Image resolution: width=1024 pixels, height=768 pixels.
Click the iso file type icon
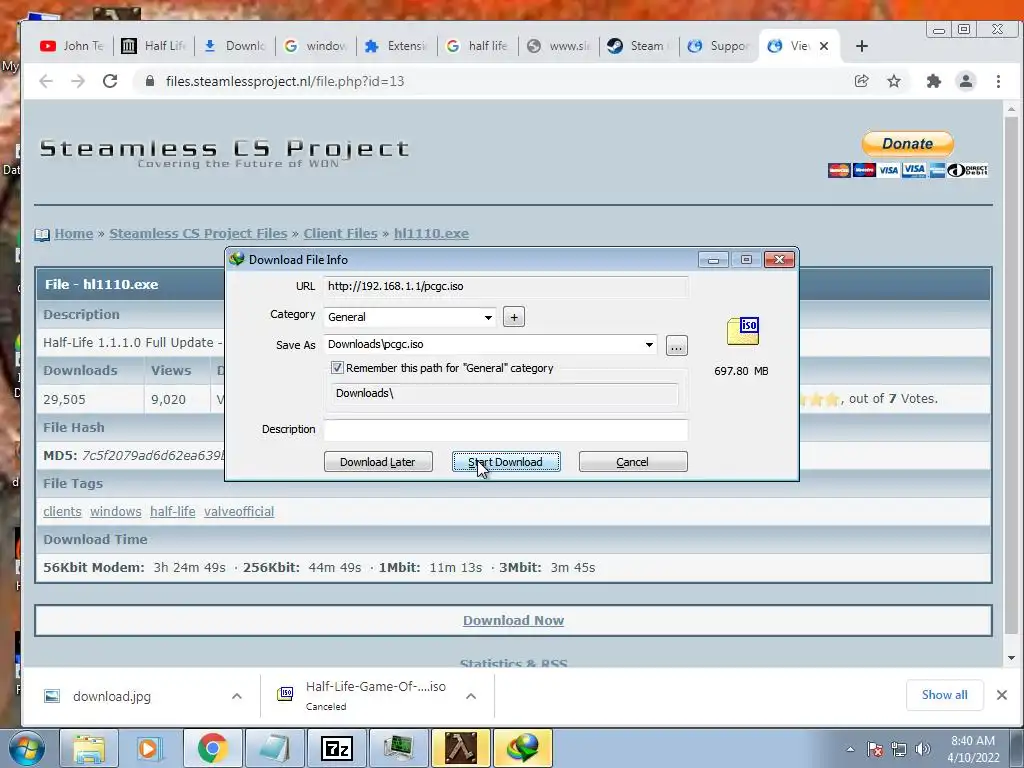pos(743,331)
